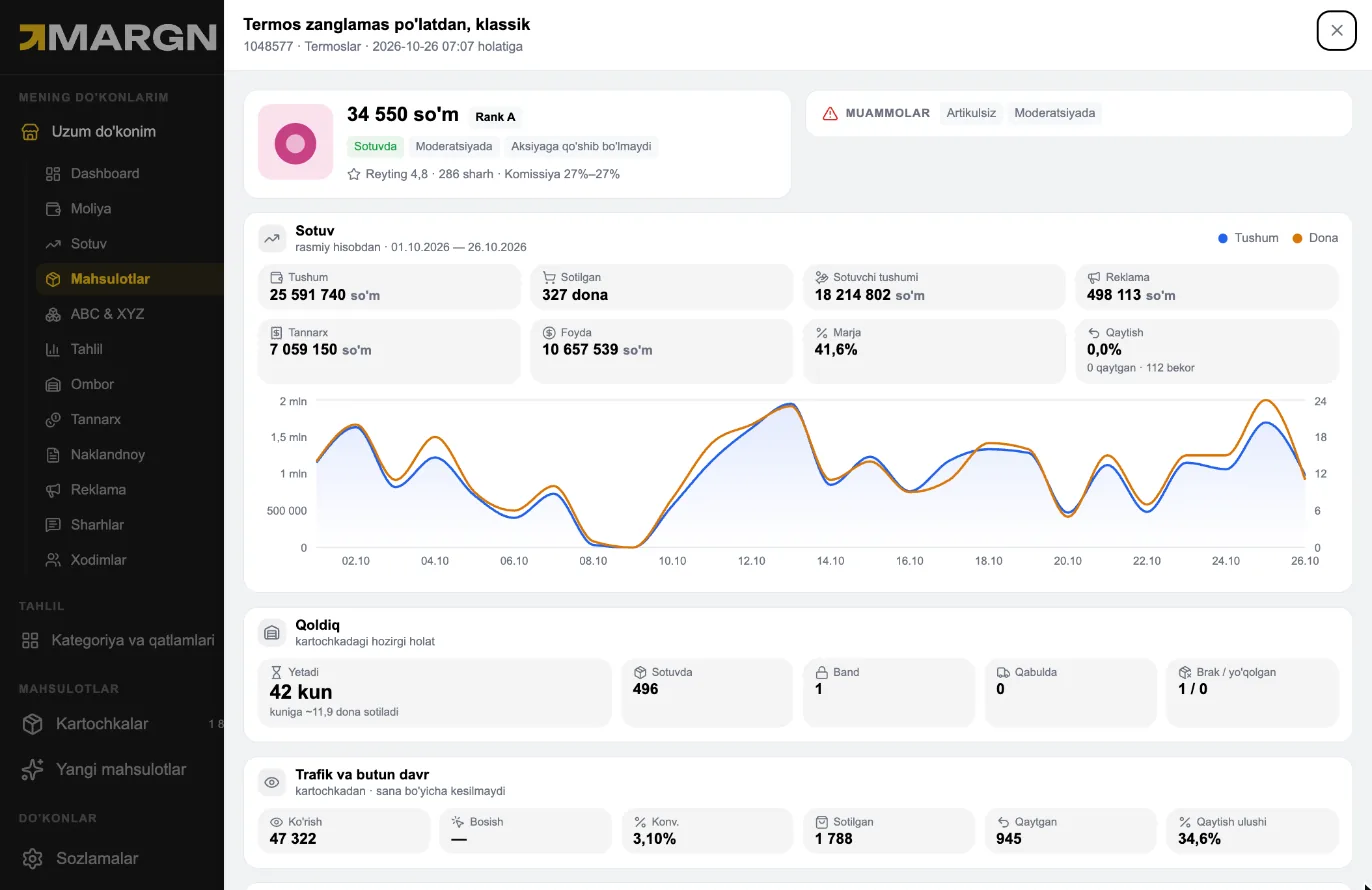Click Aksiyaga qo'shib bo'lmaydi tag
Viewport: 1372px width, 890px height.
tap(581, 146)
